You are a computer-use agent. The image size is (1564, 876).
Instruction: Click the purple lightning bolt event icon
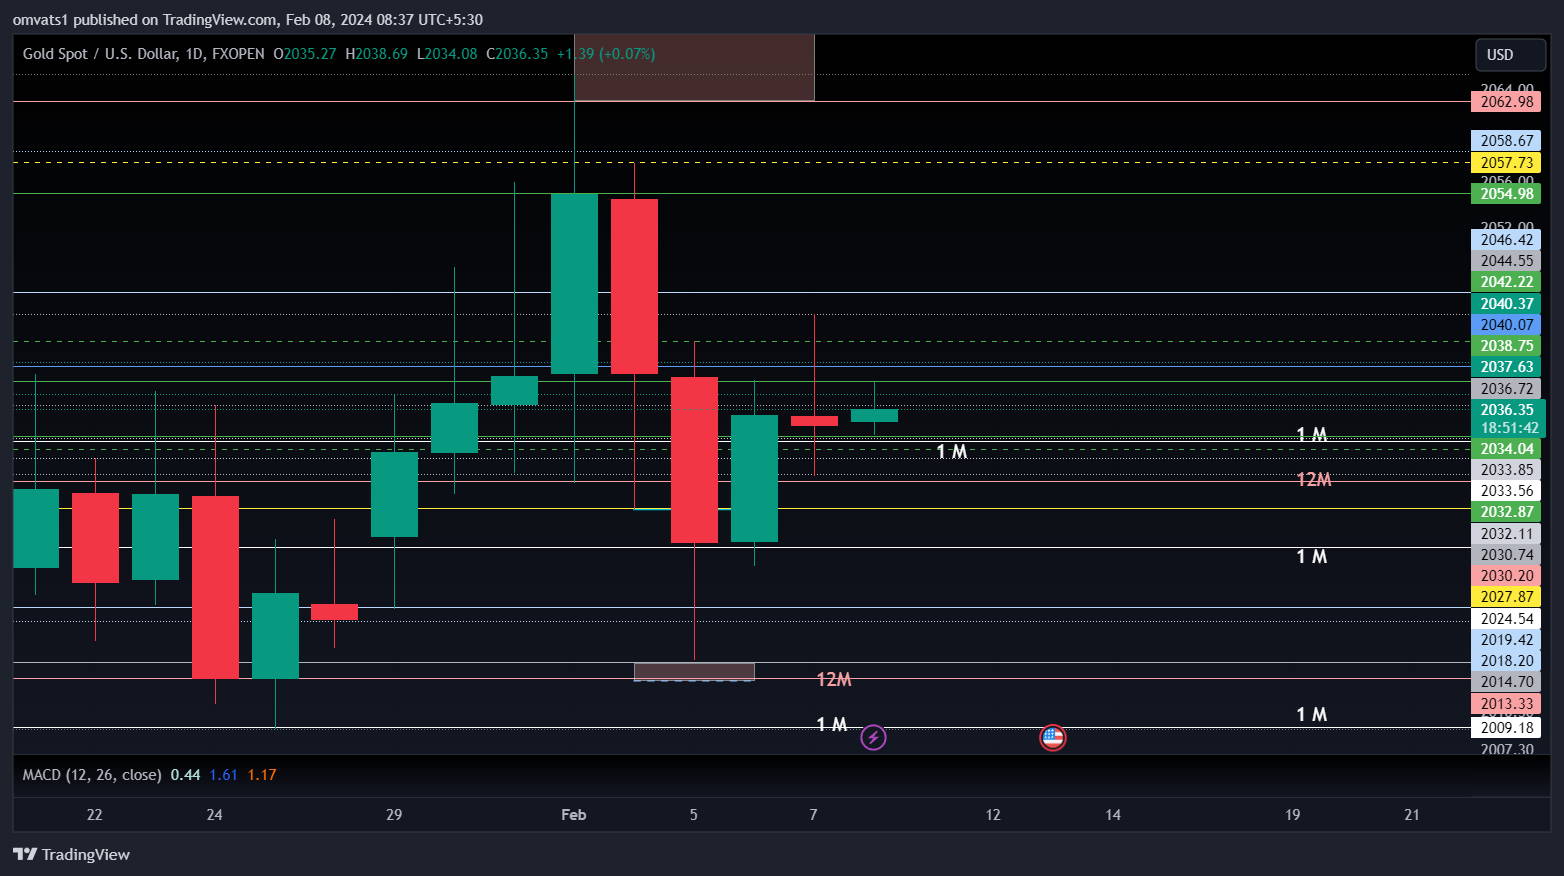(x=873, y=738)
